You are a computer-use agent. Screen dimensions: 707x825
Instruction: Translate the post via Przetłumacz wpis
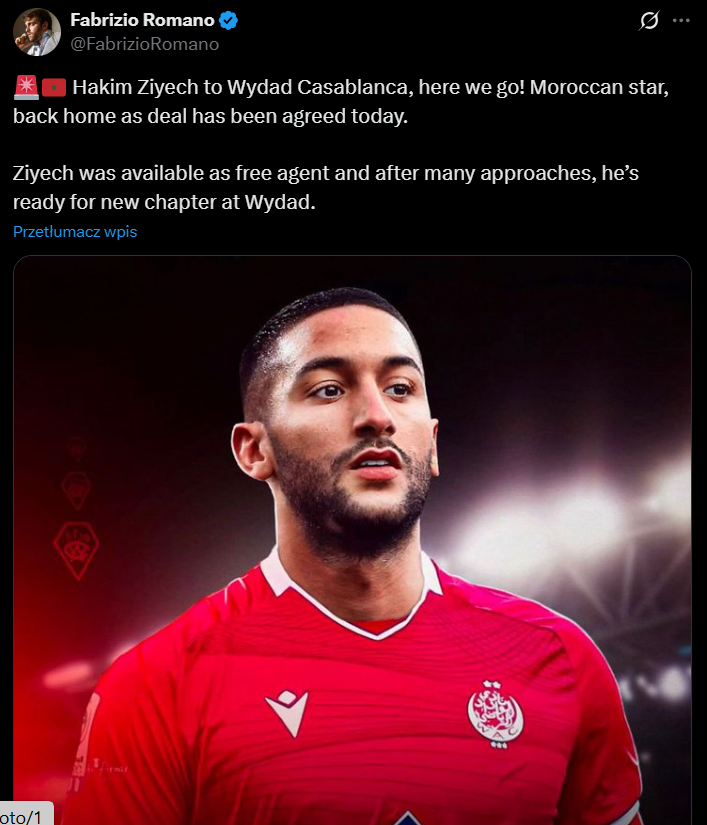tap(75, 232)
